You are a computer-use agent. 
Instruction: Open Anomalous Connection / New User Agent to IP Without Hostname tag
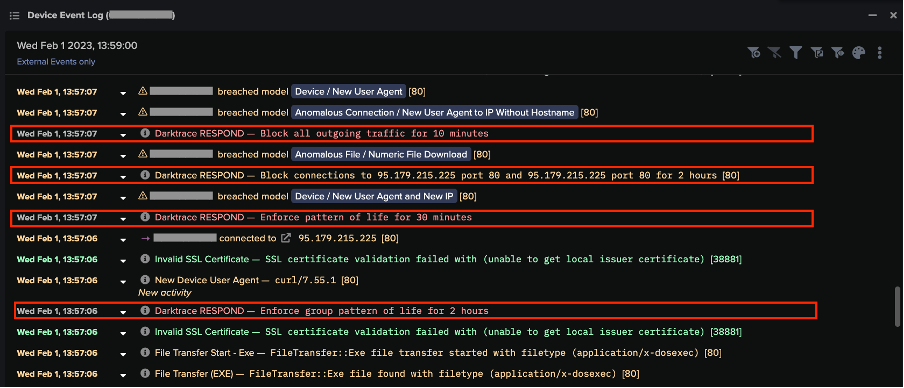click(435, 112)
